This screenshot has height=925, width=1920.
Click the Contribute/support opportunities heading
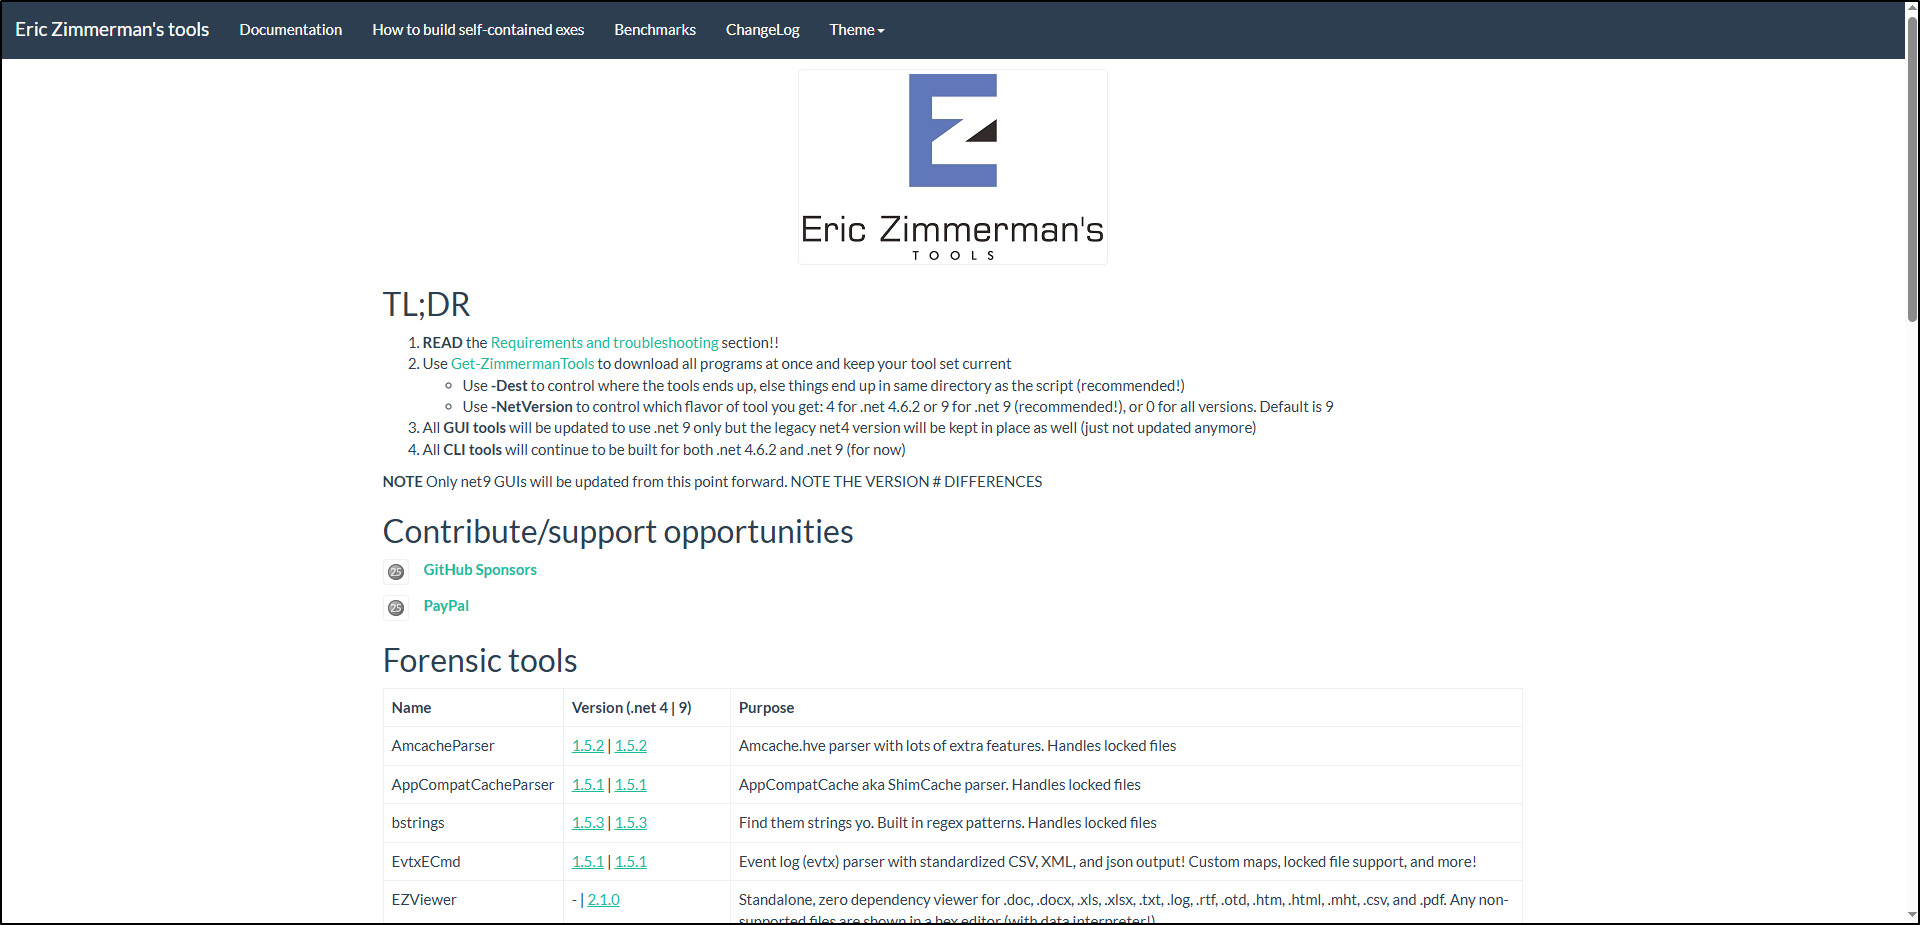pyautogui.click(x=618, y=532)
